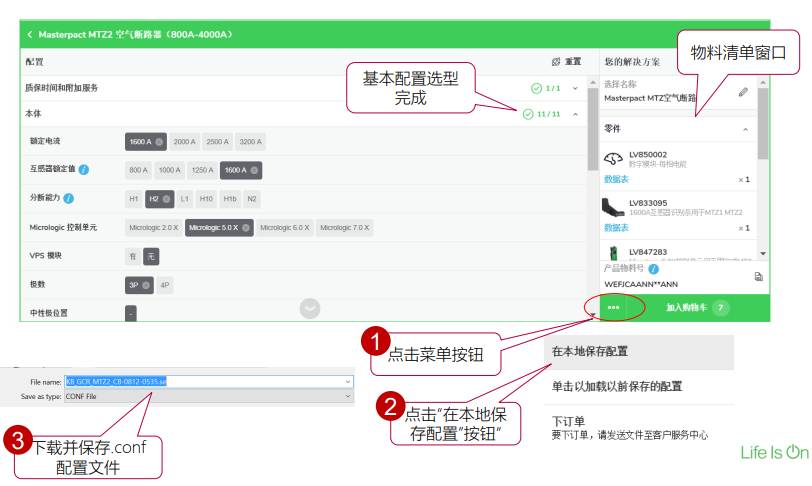Collapse the 本体 section
This screenshot has width=812, height=486.
click(575, 114)
